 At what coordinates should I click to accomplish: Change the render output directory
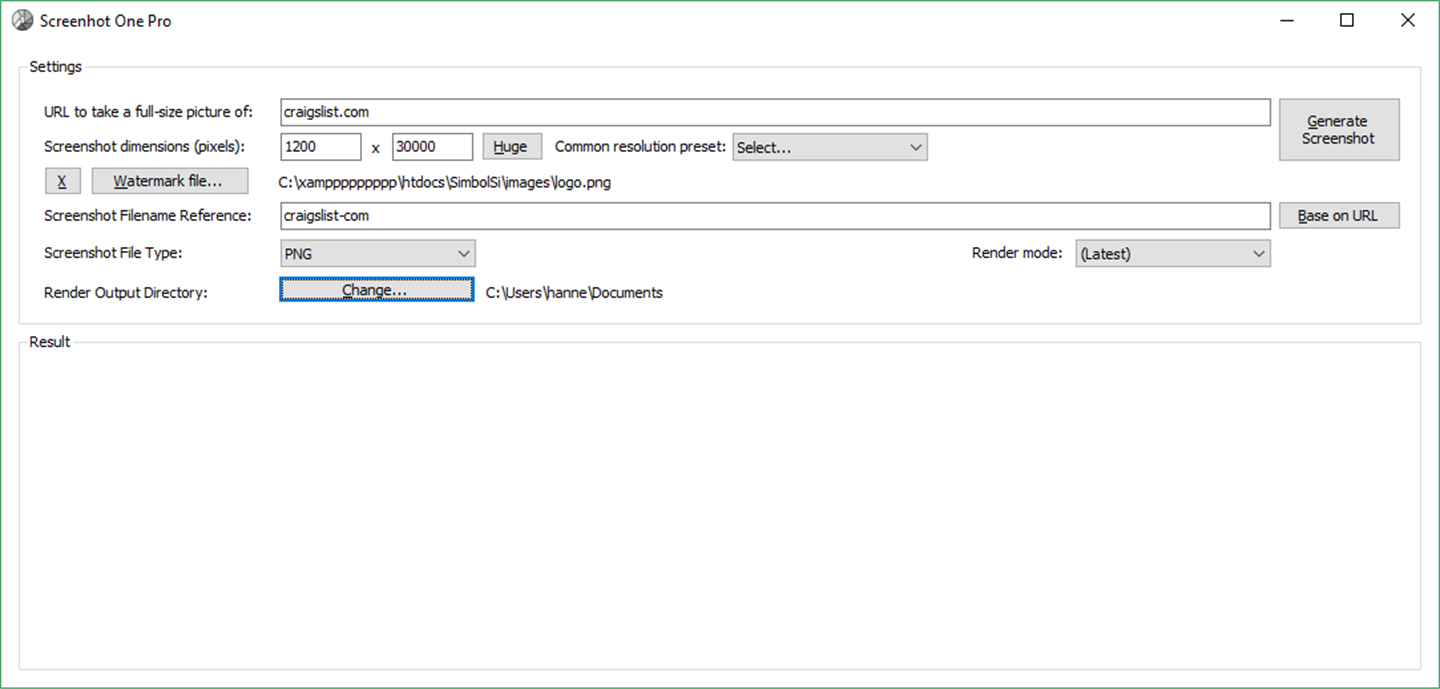(376, 290)
